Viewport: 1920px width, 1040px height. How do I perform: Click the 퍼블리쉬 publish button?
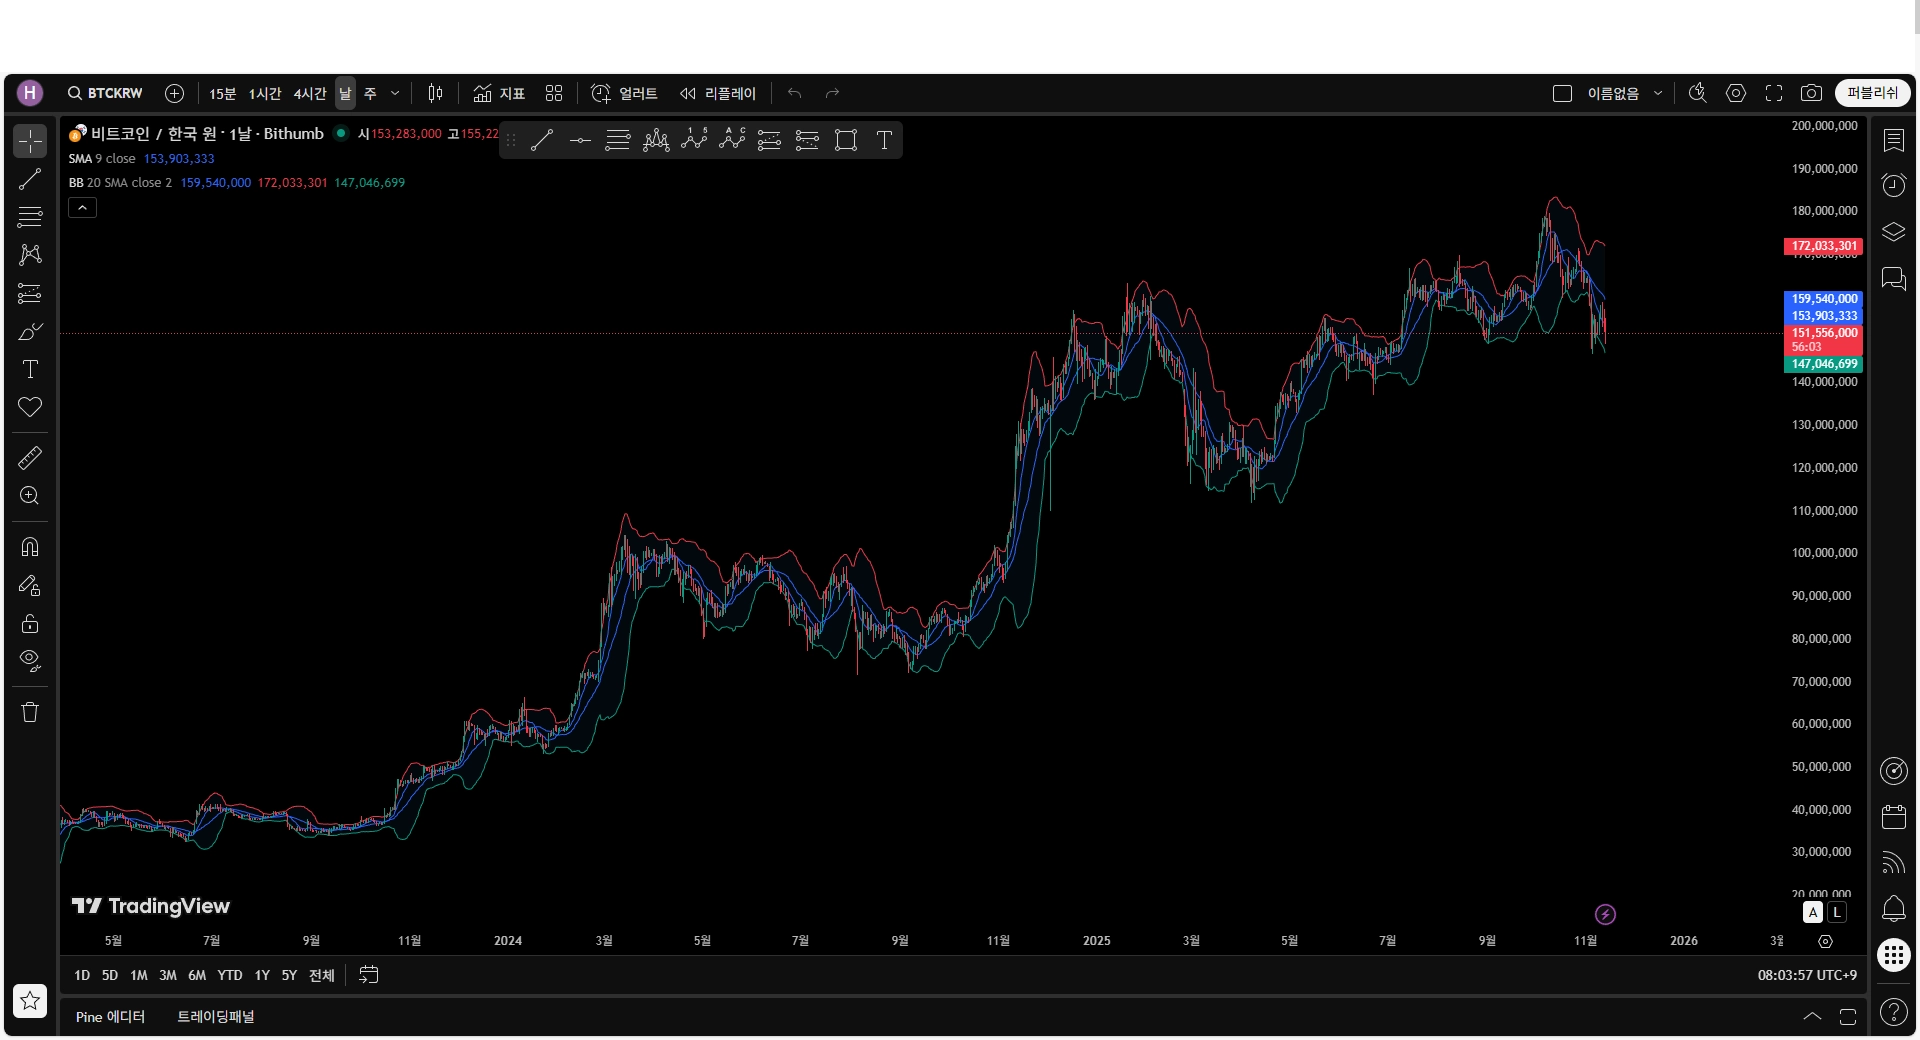[1872, 93]
